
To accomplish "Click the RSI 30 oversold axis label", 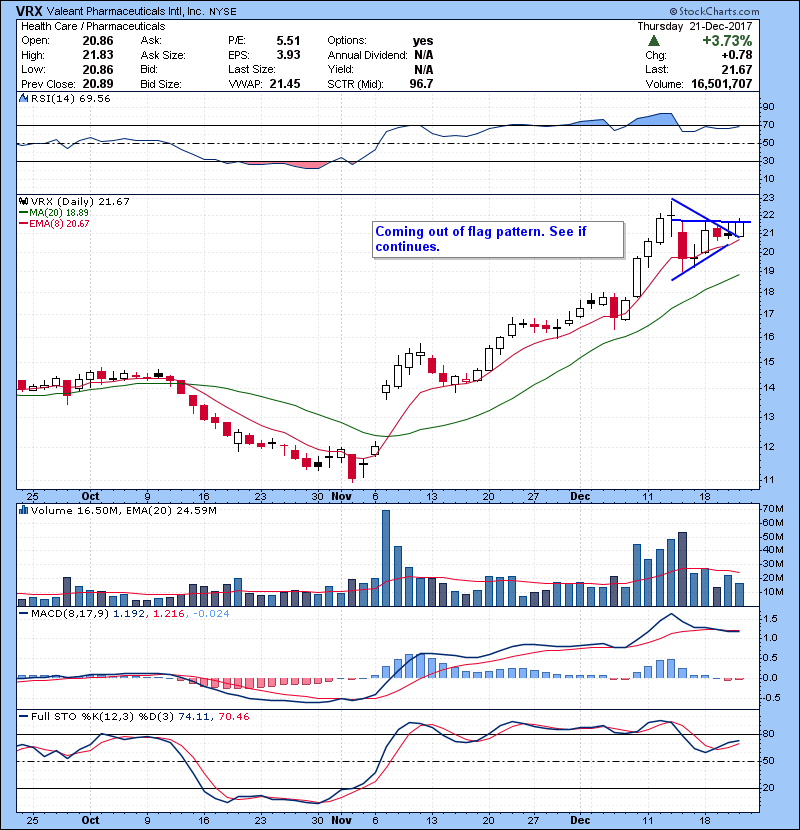I will tap(768, 161).
